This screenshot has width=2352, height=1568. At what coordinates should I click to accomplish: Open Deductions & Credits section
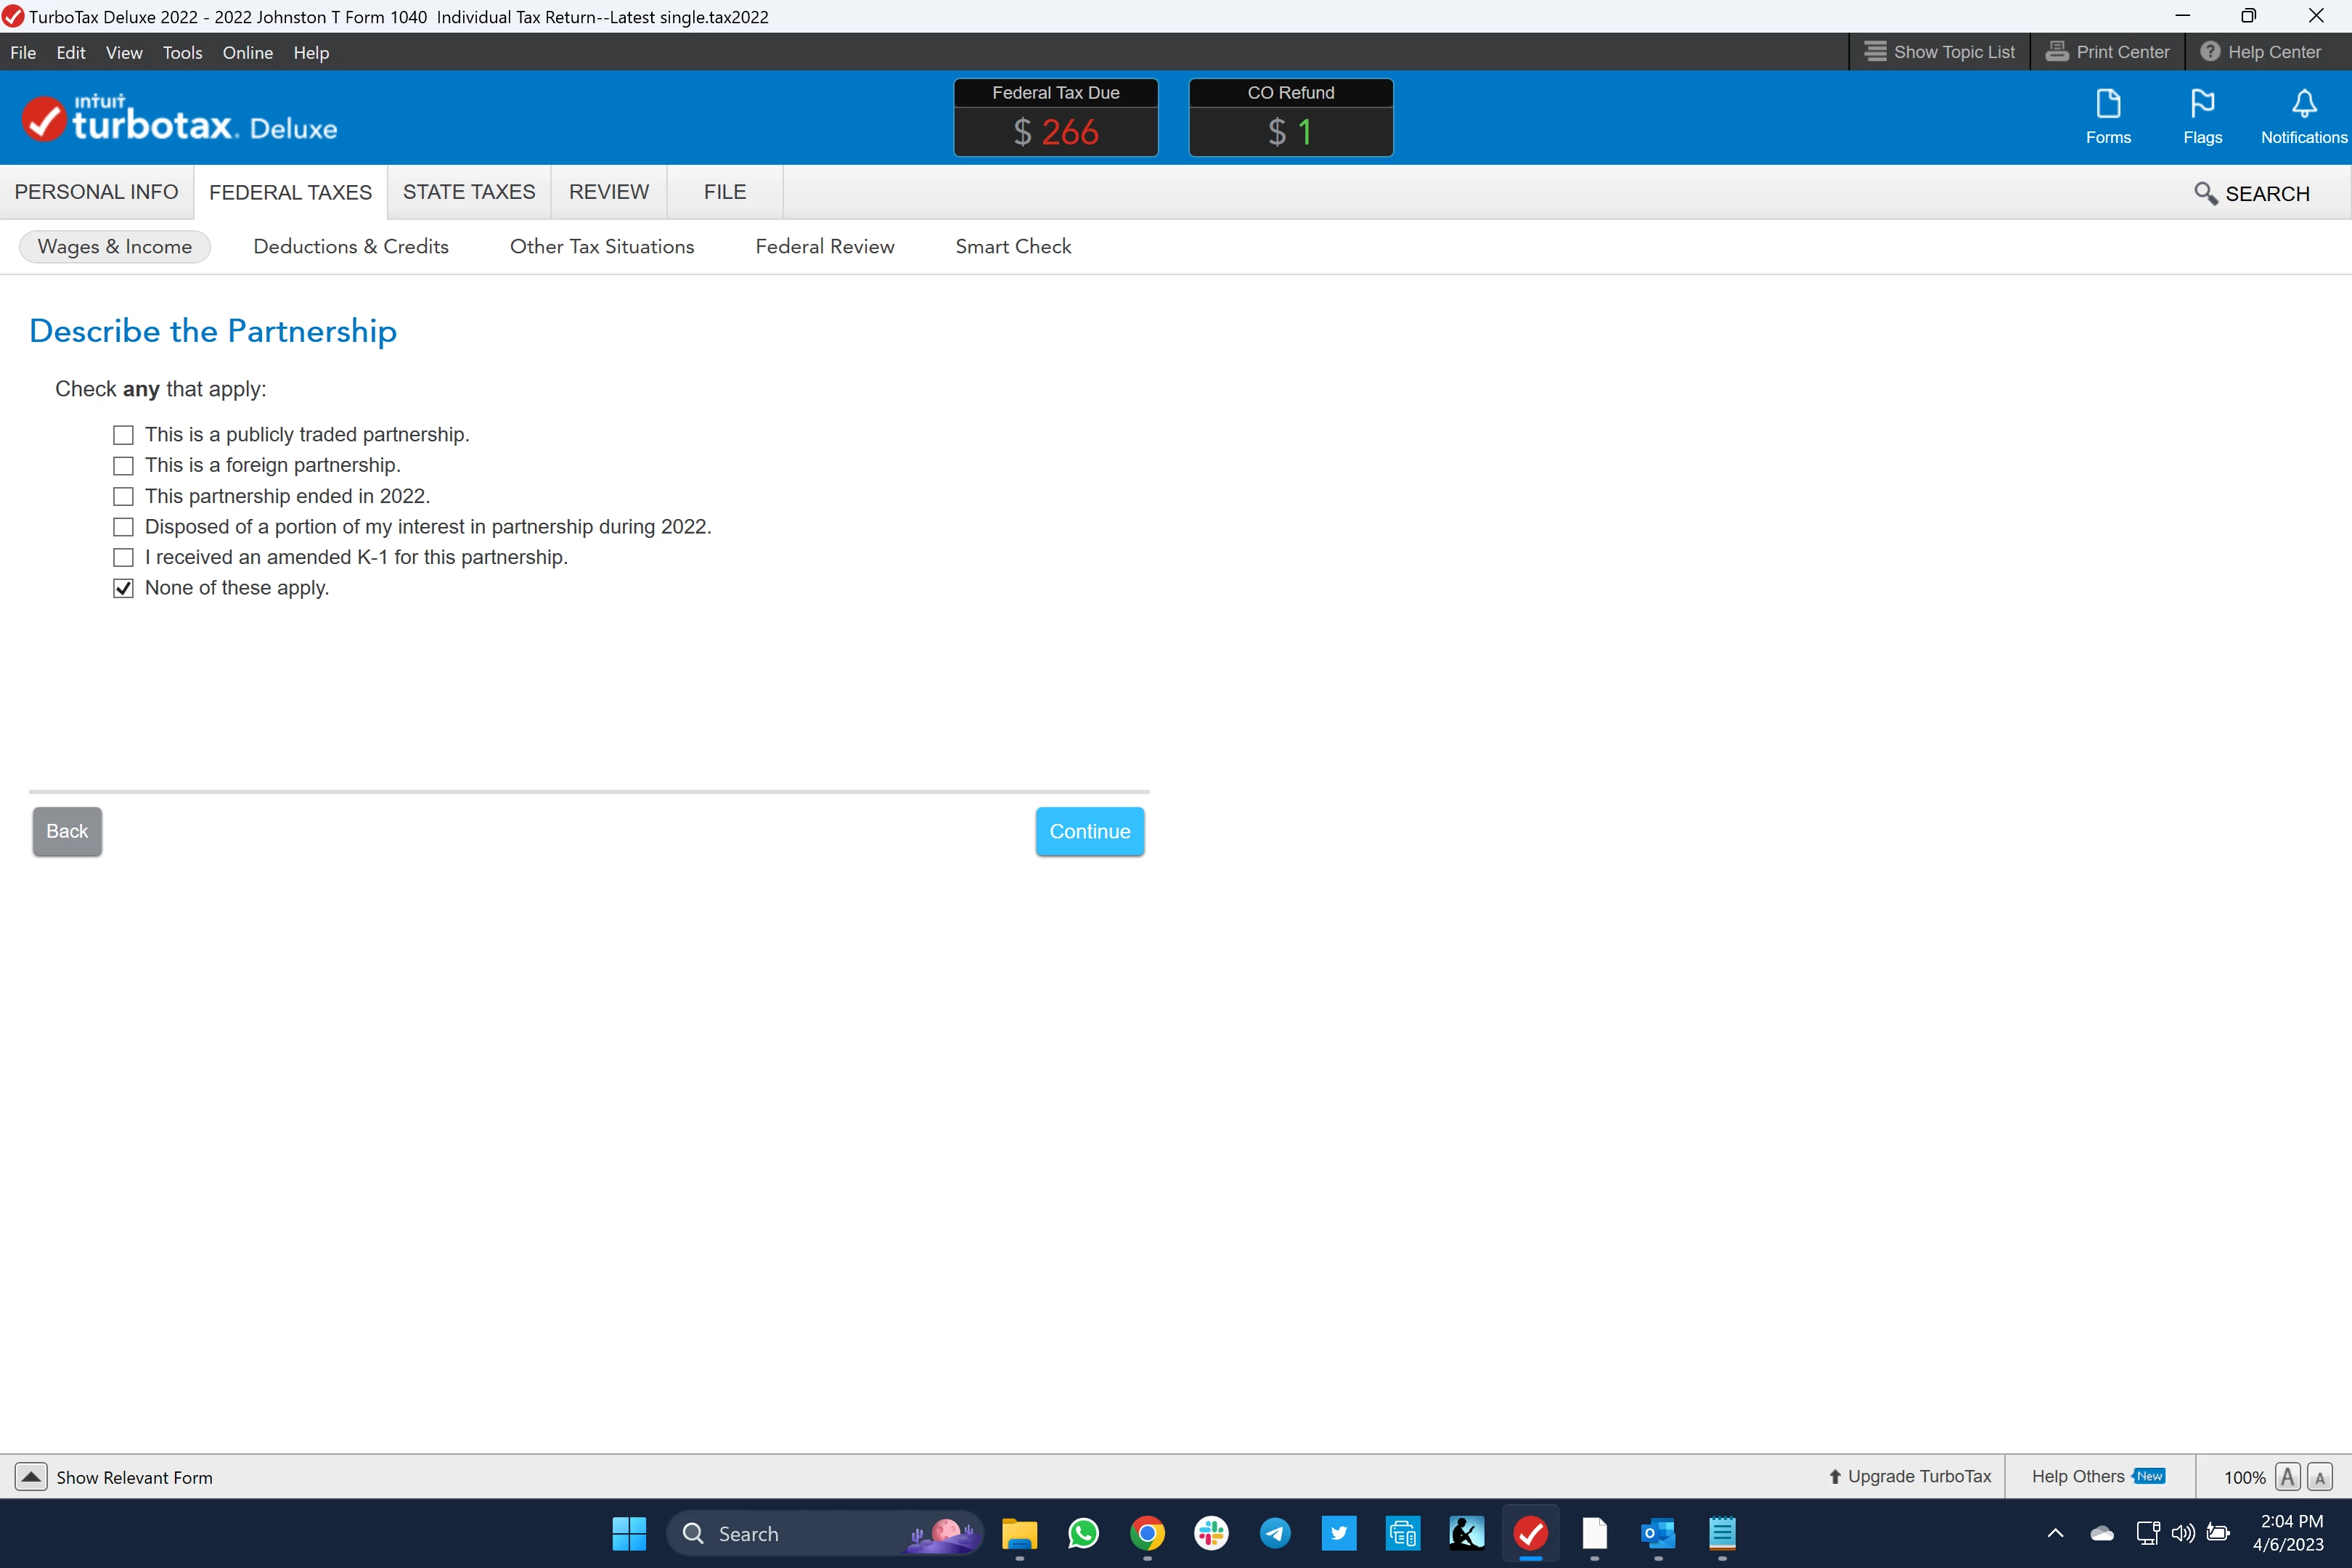coord(350,247)
